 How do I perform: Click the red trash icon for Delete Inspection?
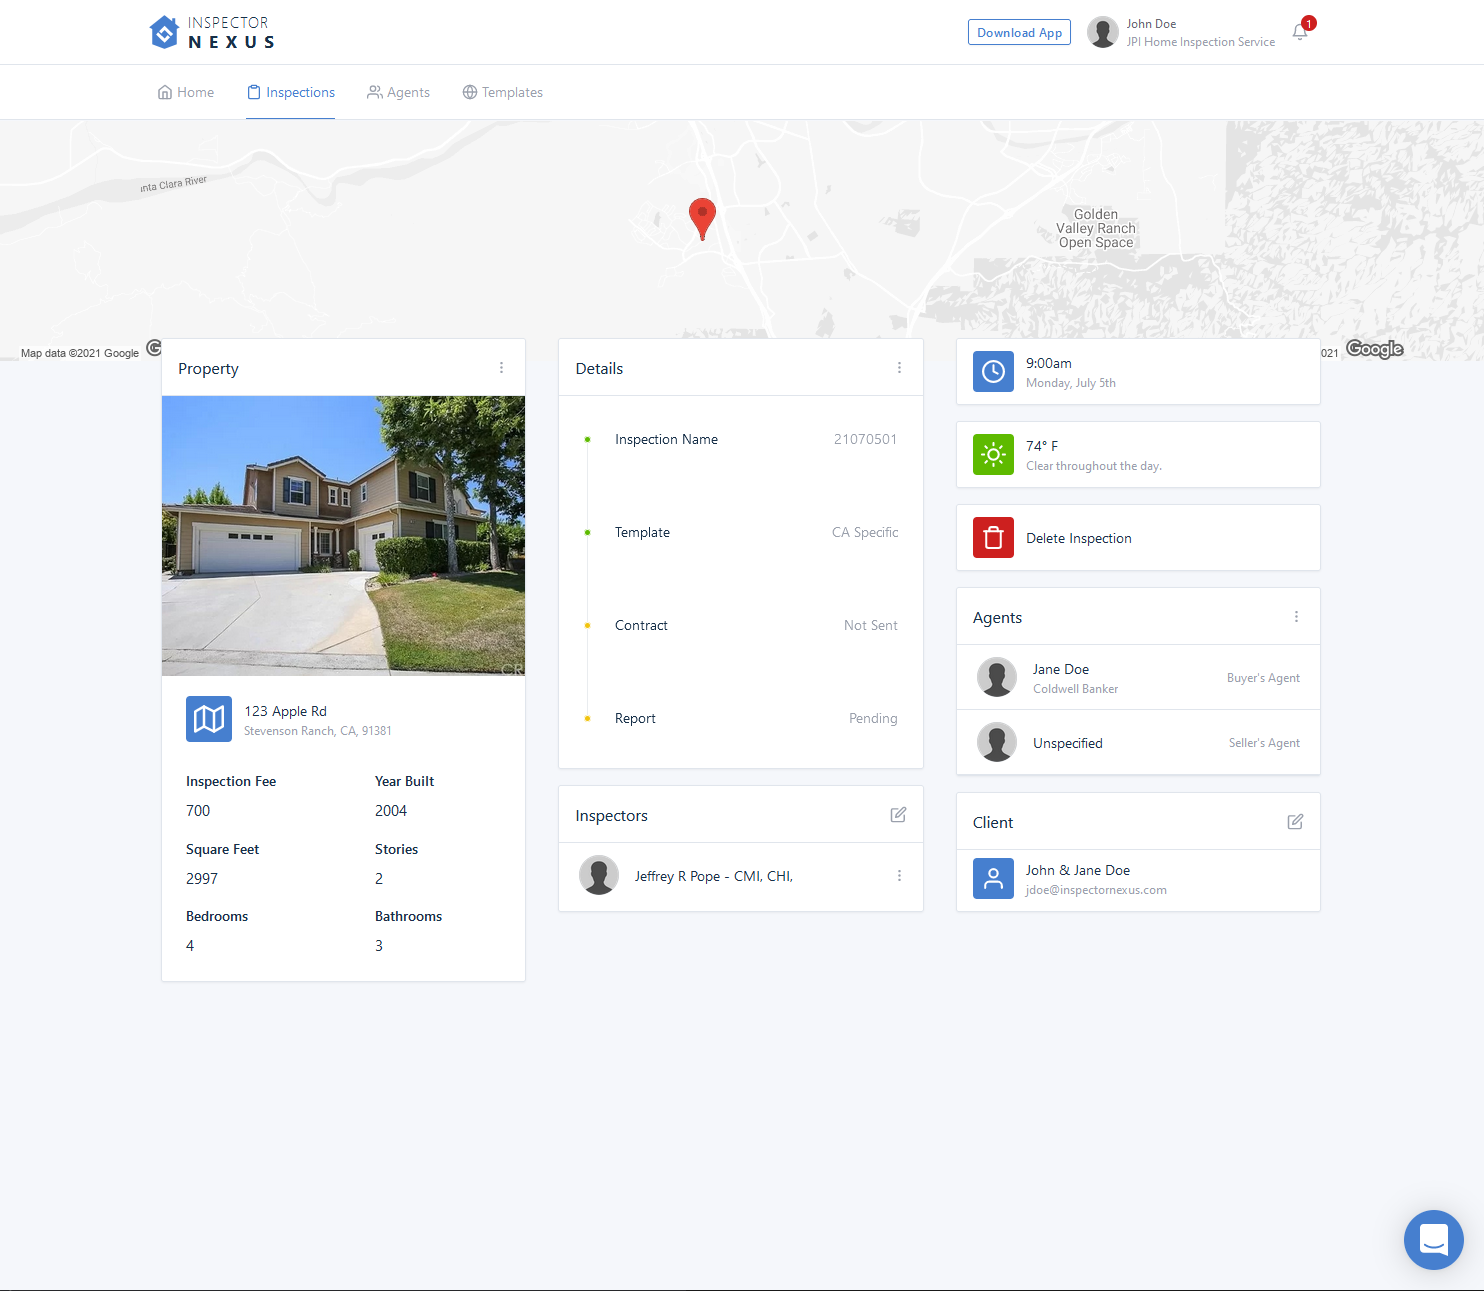pos(993,537)
